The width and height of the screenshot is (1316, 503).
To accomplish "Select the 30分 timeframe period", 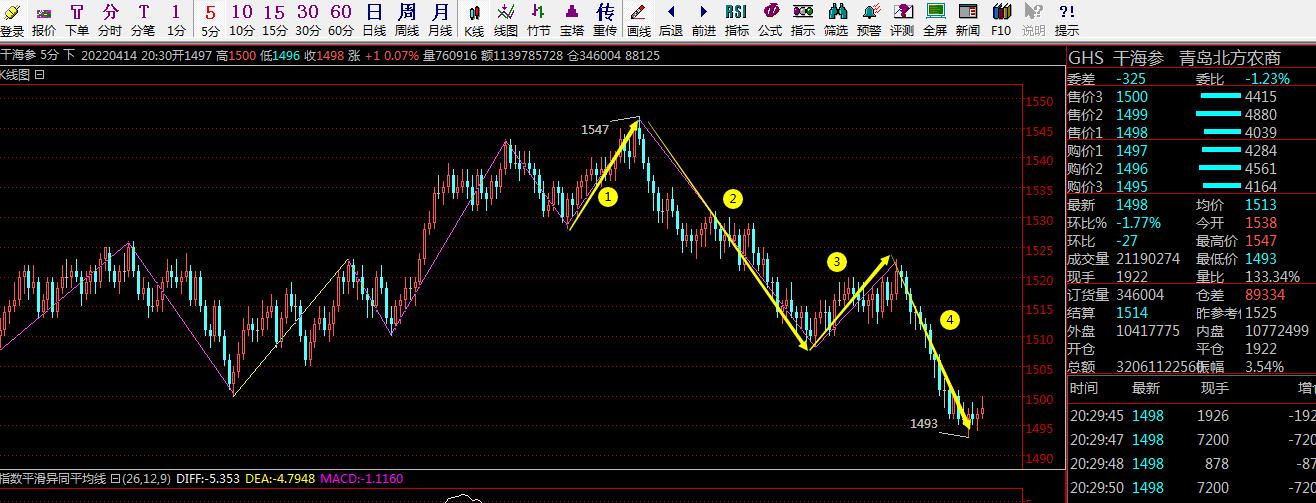I will coord(308,18).
